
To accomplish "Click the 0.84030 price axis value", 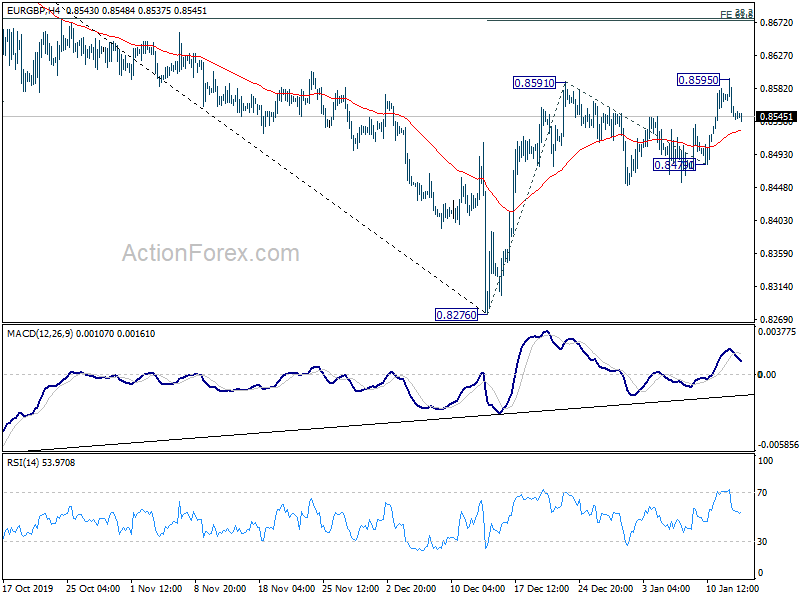I will [777, 220].
